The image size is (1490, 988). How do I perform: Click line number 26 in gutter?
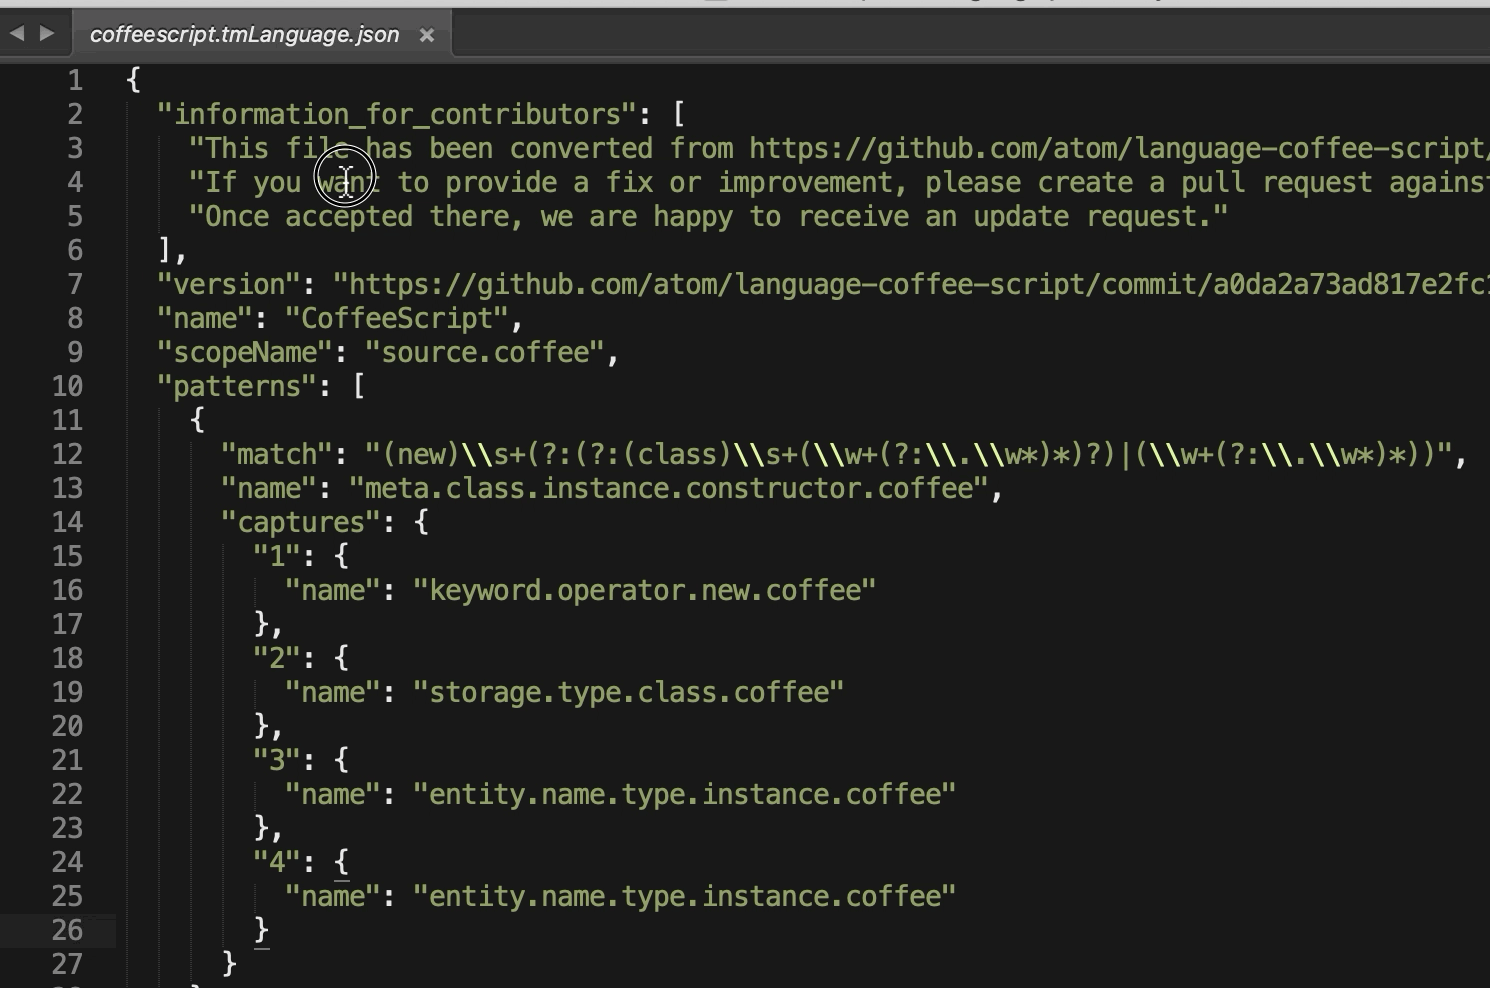coord(67,930)
